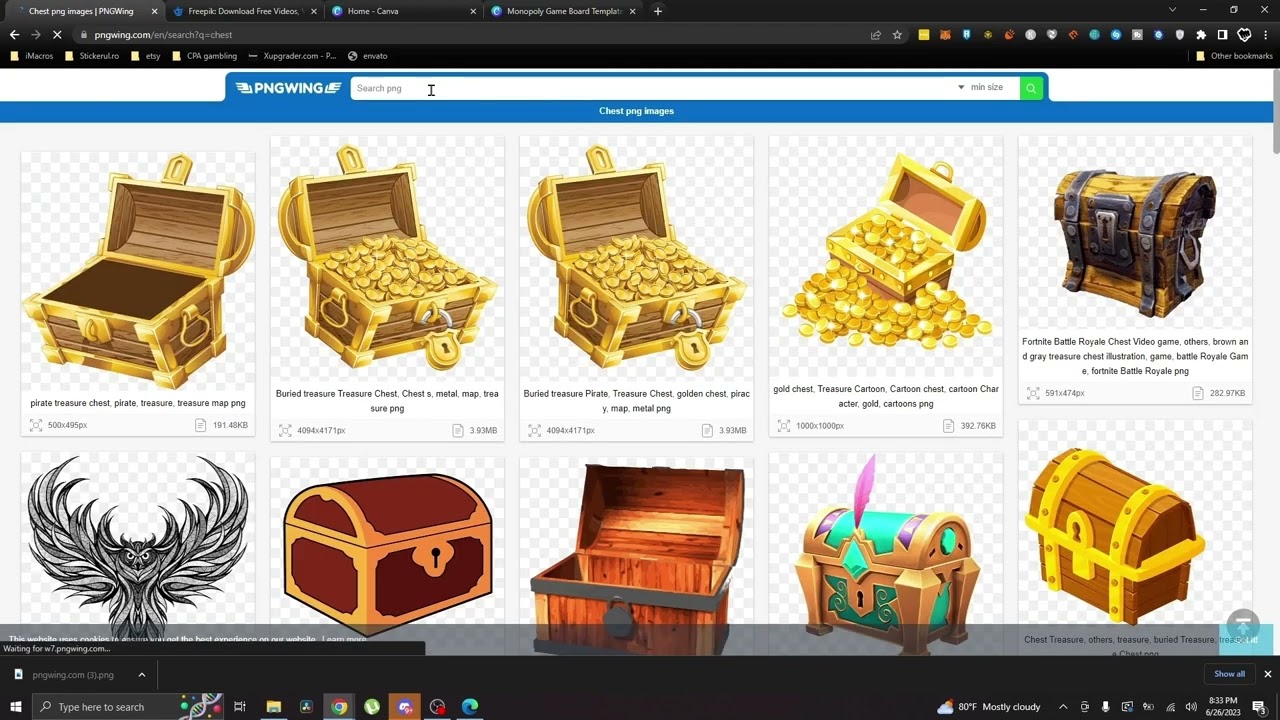Open pirate treasure chest png link
Image resolution: width=1280 pixels, height=720 pixels.
tap(138, 403)
